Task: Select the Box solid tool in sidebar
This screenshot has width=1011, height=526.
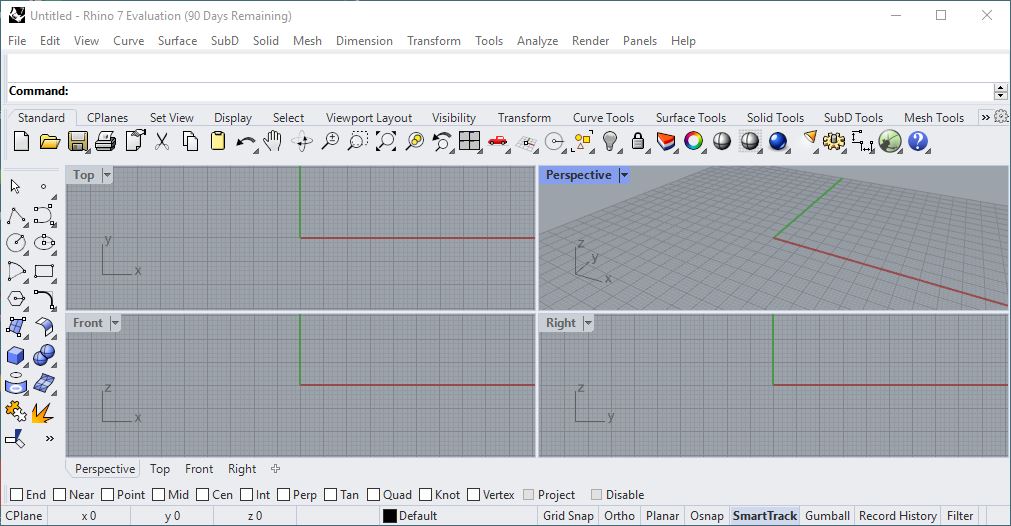Action: (15, 356)
